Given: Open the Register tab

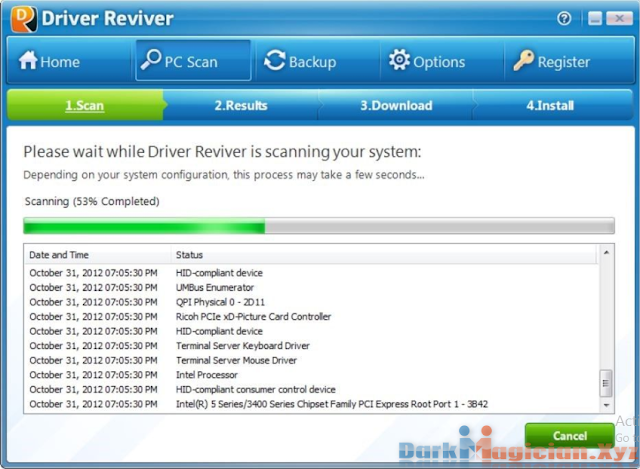Looking at the screenshot, I should 569,60.
